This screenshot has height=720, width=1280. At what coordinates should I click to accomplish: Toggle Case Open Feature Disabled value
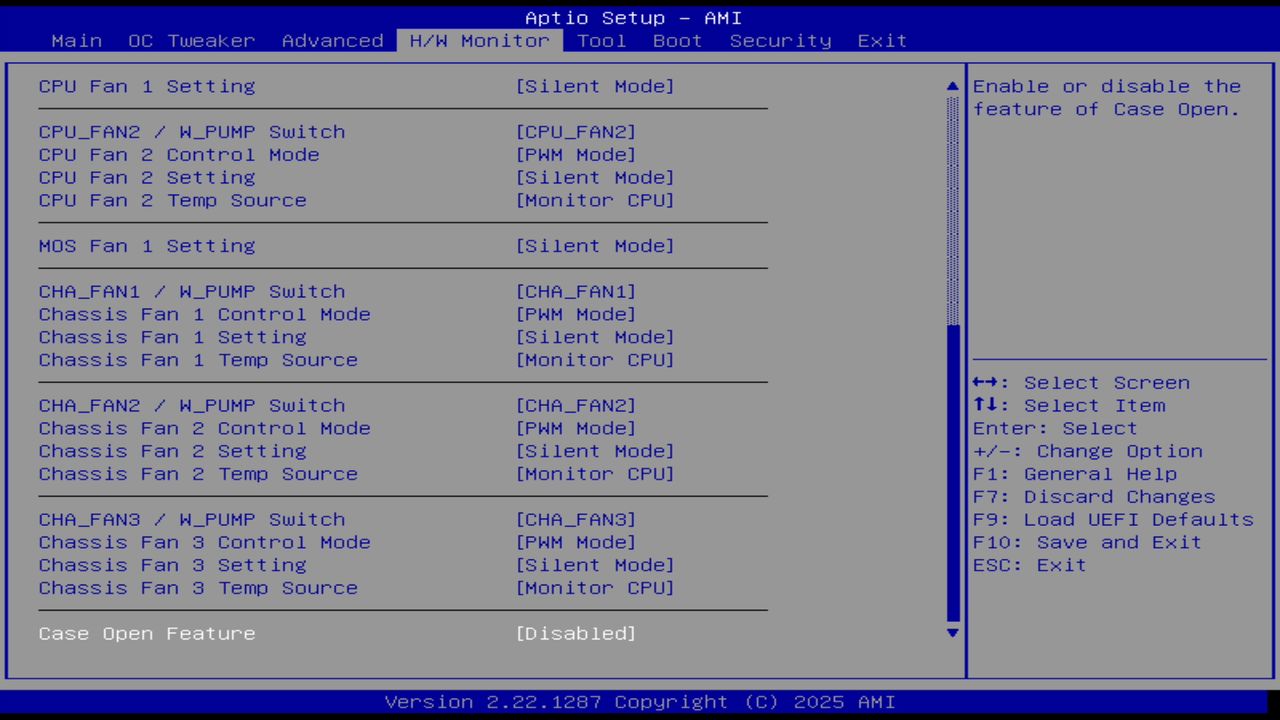point(575,634)
